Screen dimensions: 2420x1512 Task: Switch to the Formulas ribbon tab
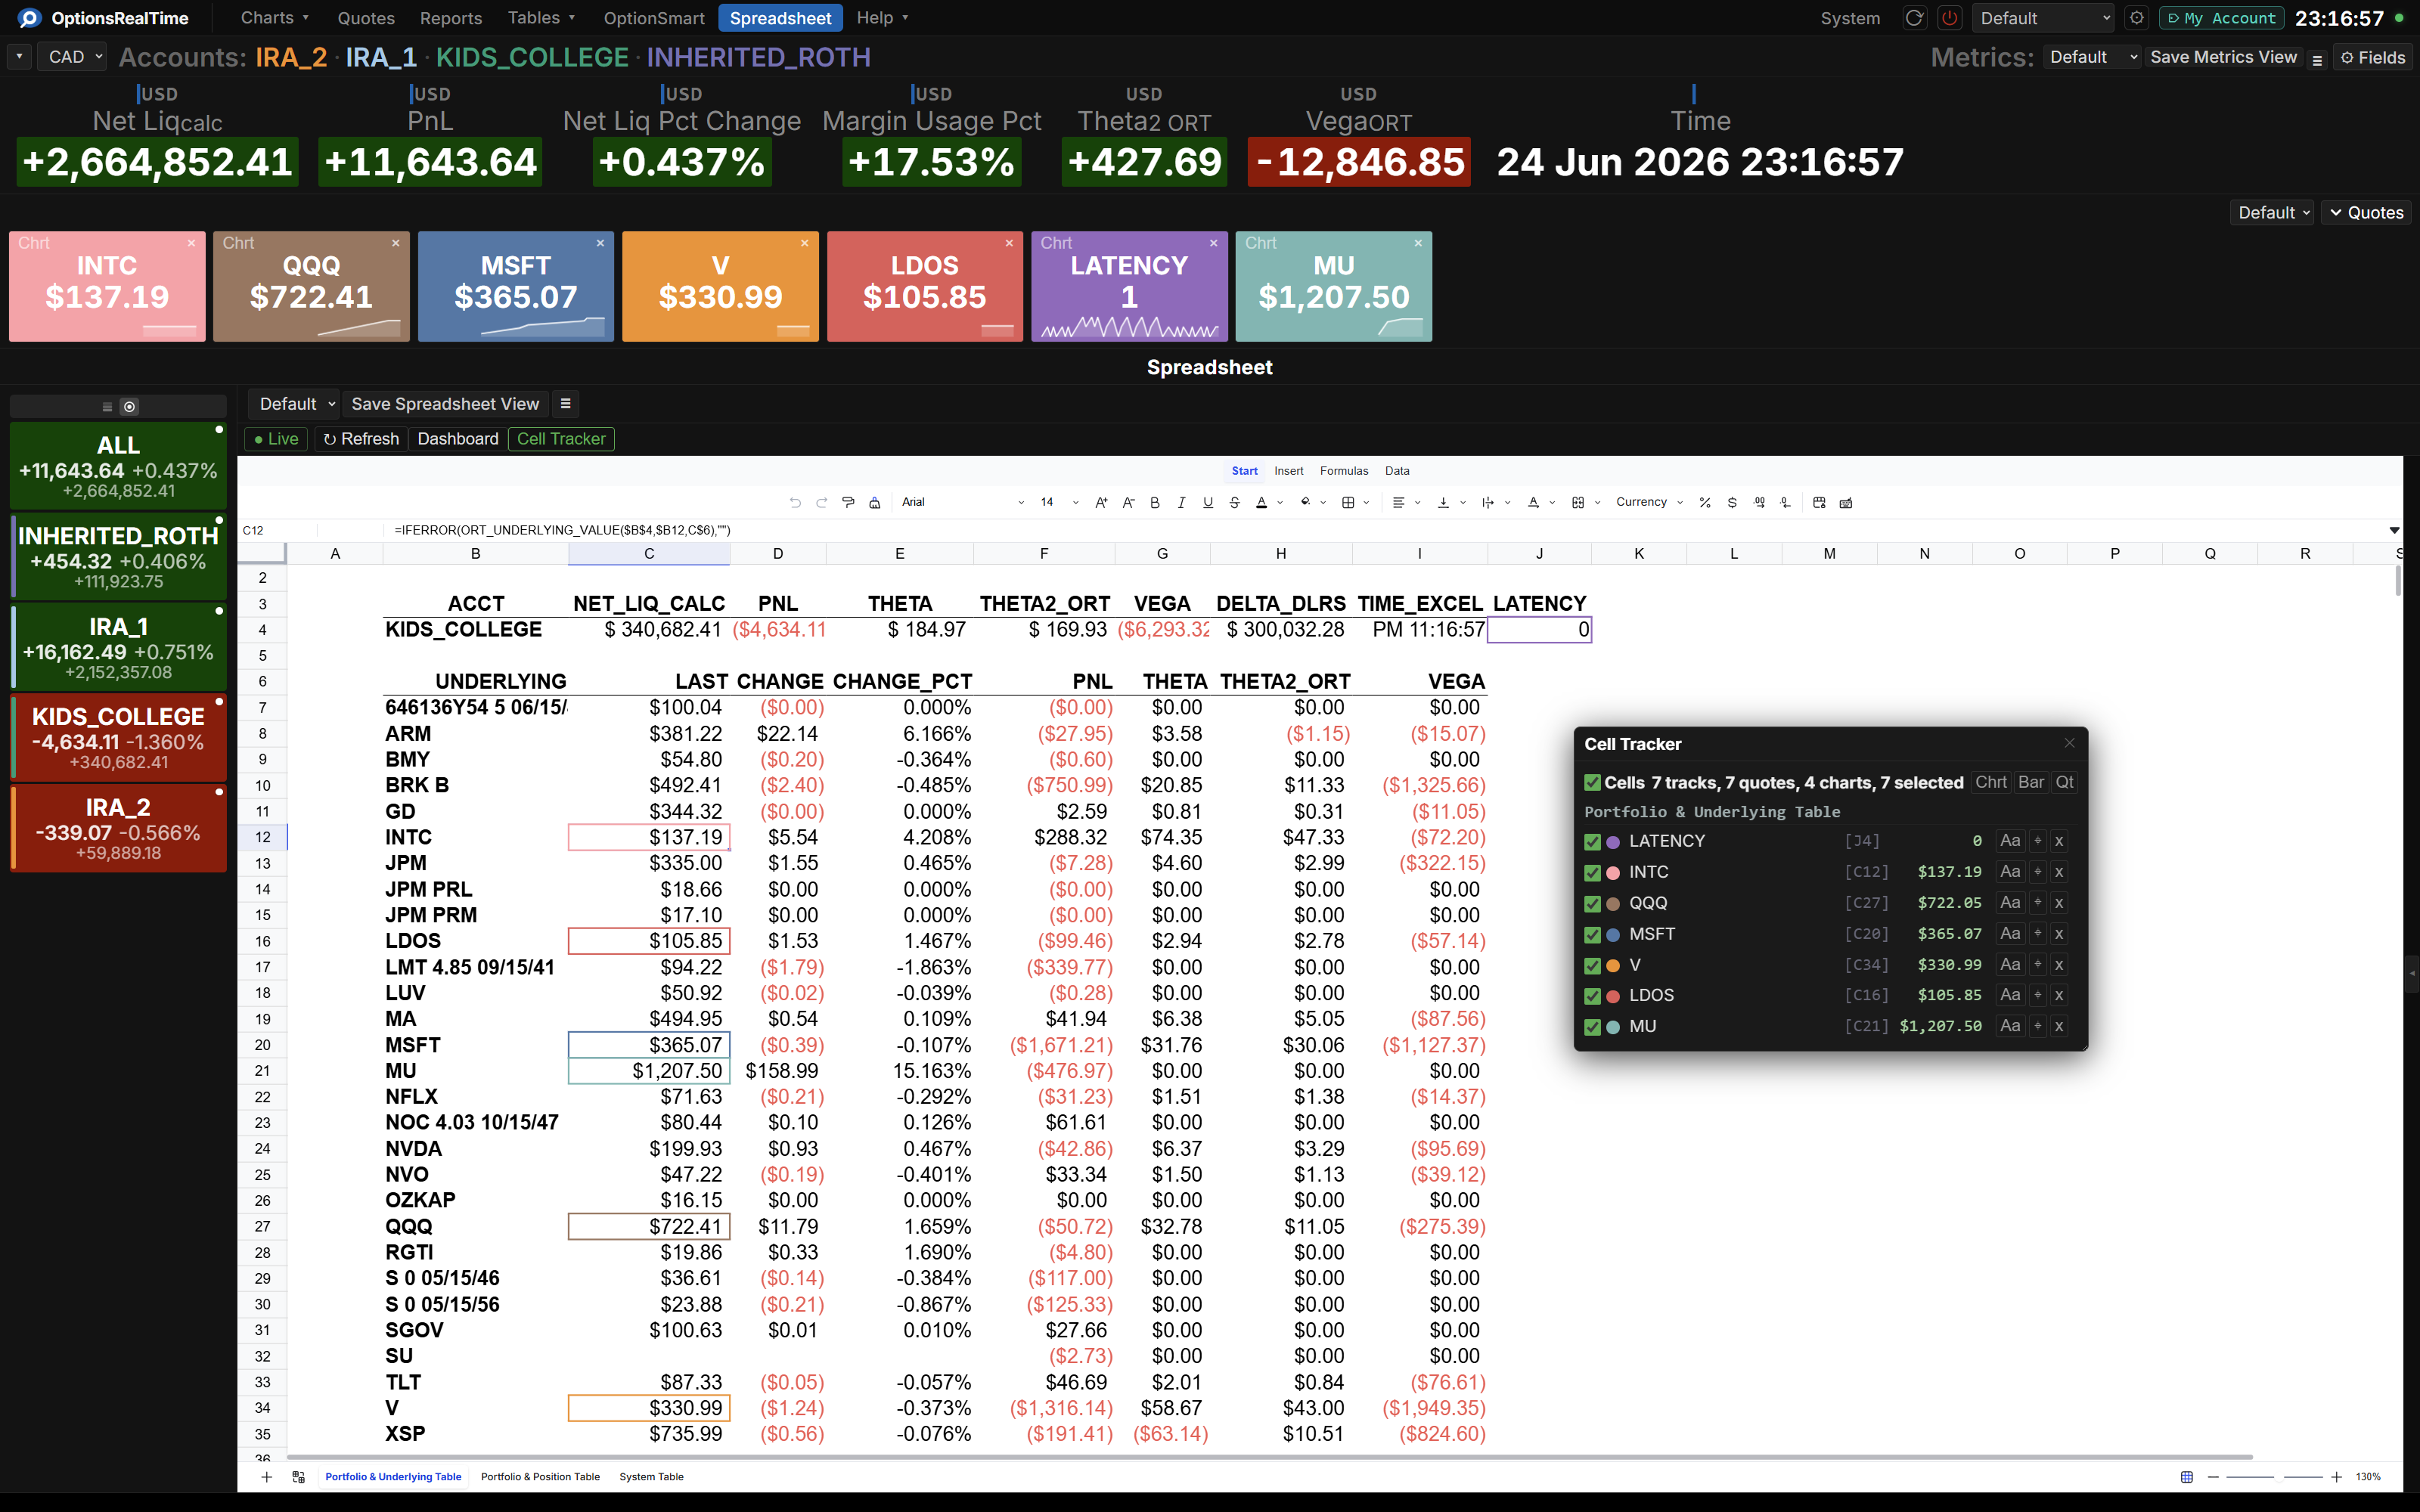pos(1343,471)
